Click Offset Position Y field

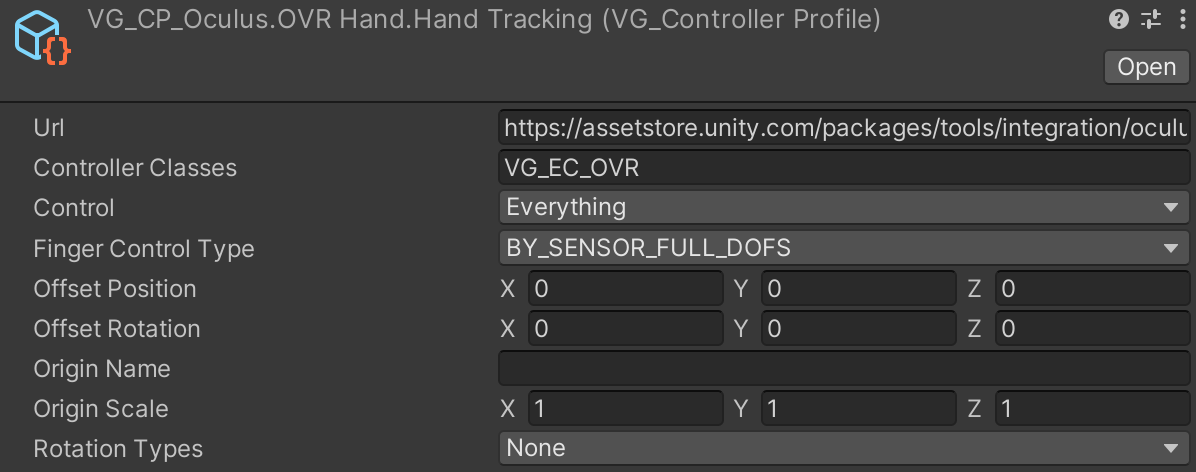pos(859,288)
